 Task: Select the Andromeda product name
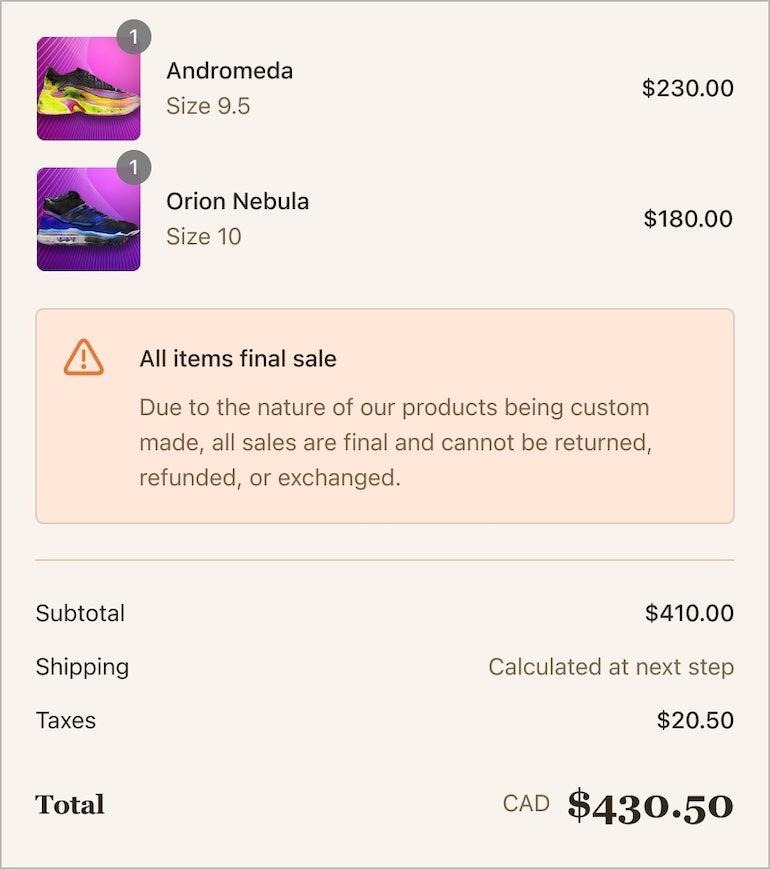(x=229, y=71)
